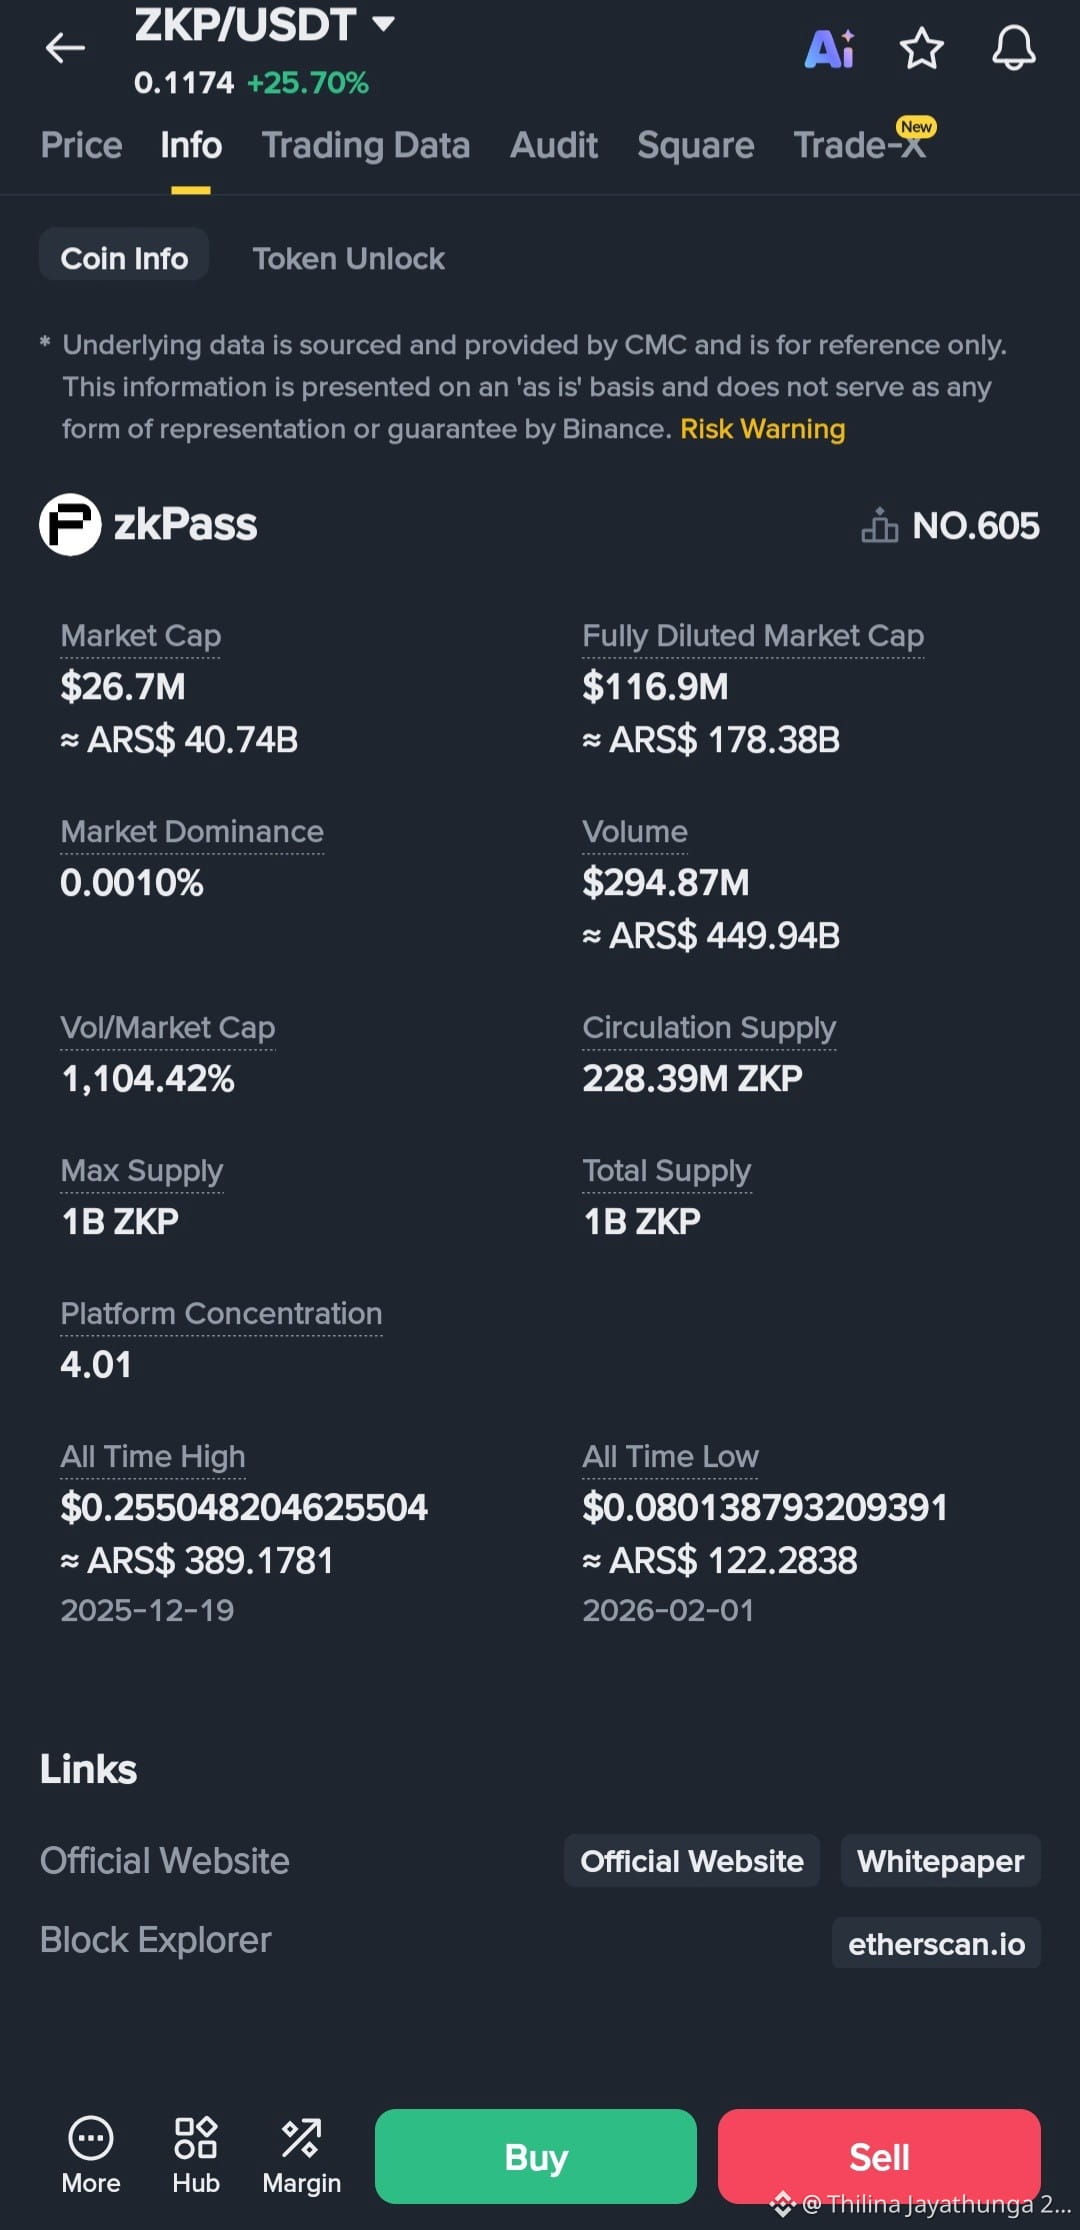Switch to the Price tab
This screenshot has width=1080, height=2230.
pos(81,146)
